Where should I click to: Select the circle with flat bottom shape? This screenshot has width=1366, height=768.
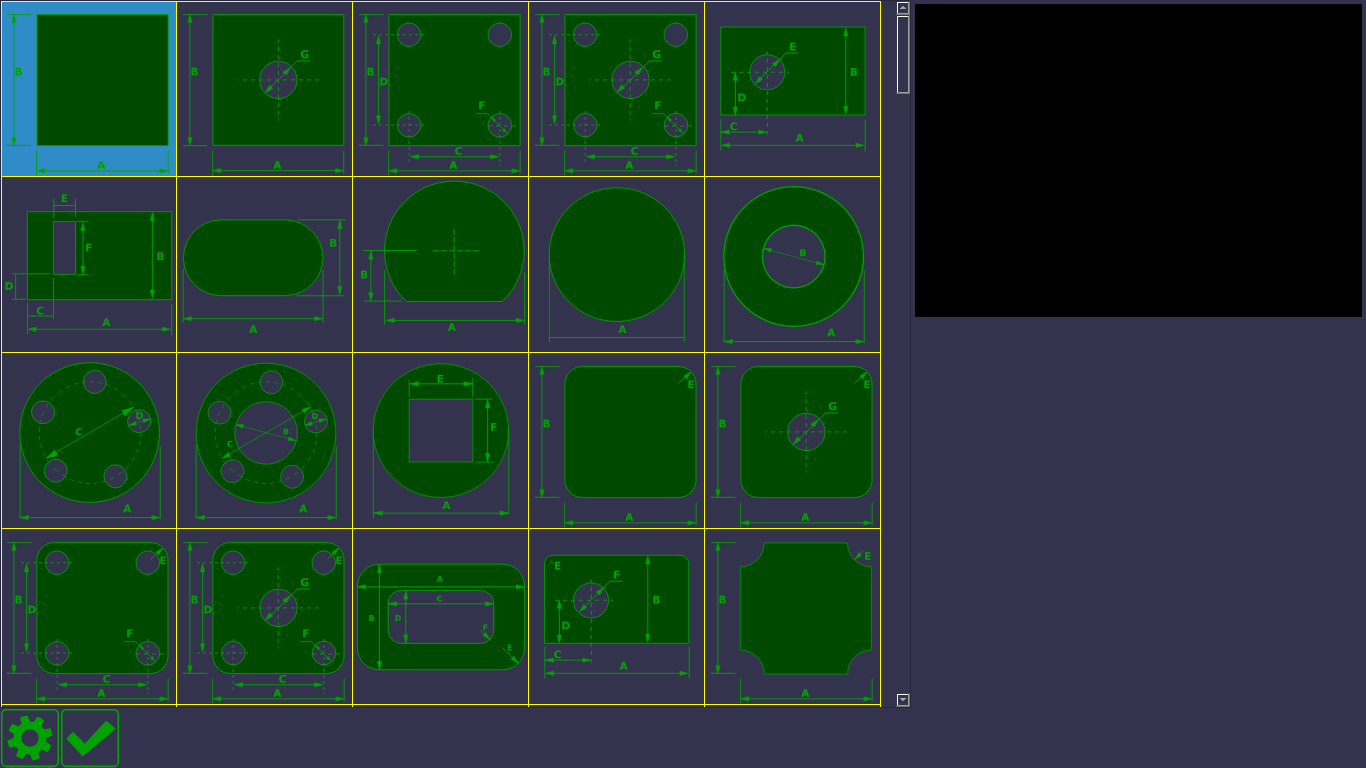[441, 264]
